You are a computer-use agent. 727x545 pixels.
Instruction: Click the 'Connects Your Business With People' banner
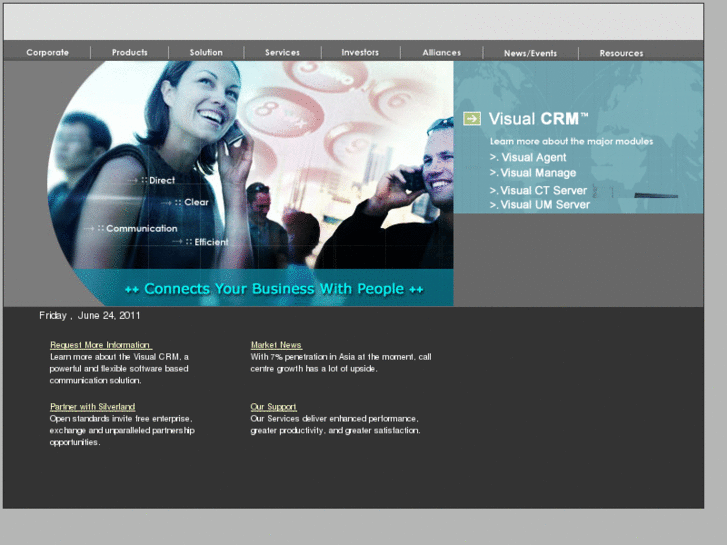click(x=274, y=289)
